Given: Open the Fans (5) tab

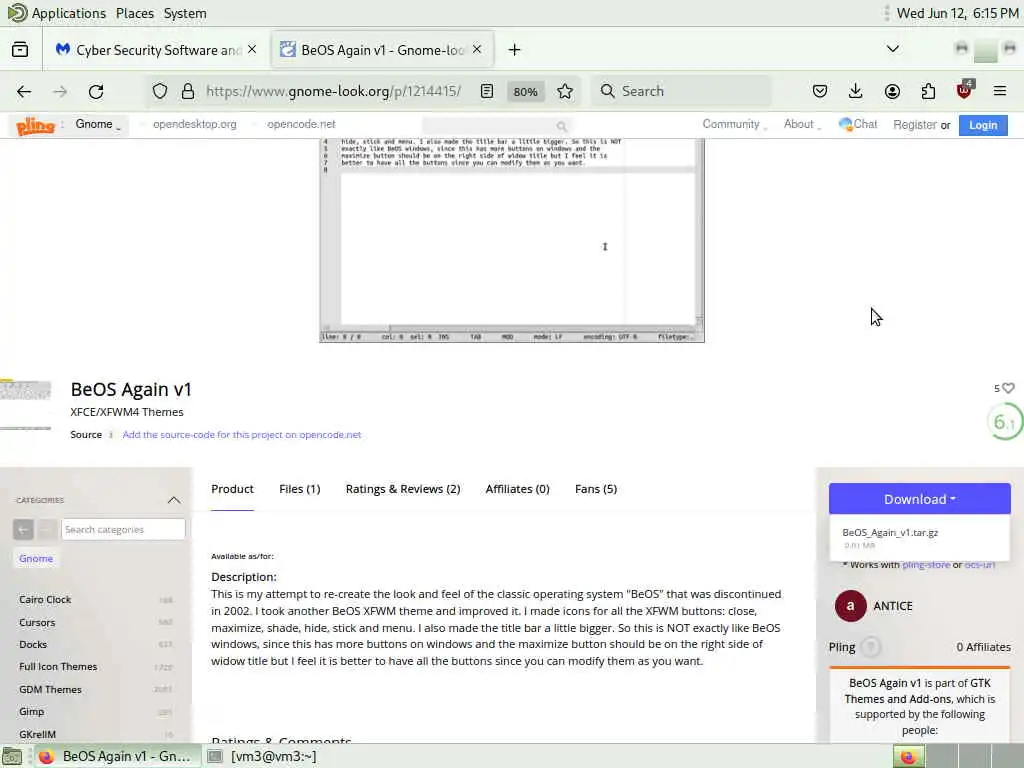Looking at the screenshot, I should tap(596, 489).
